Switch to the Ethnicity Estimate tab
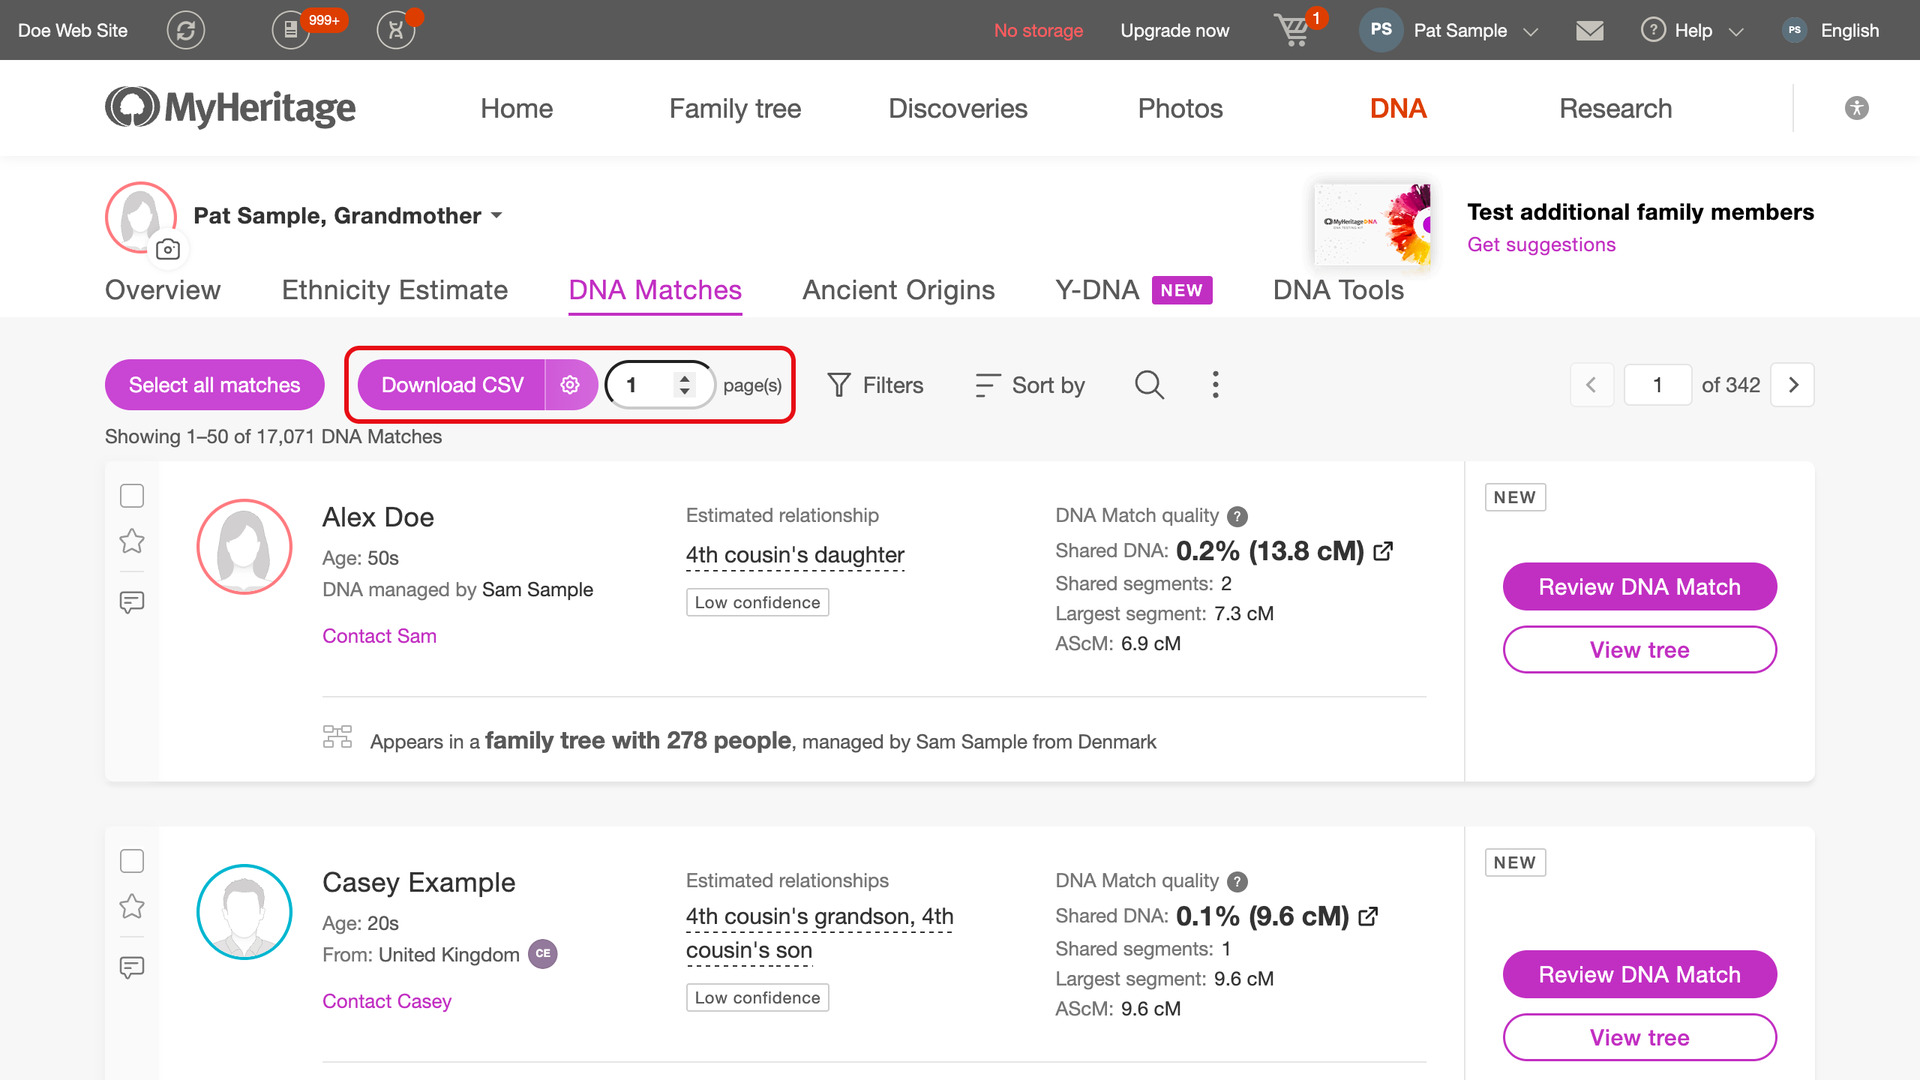This screenshot has width=1920, height=1080. 395,290
